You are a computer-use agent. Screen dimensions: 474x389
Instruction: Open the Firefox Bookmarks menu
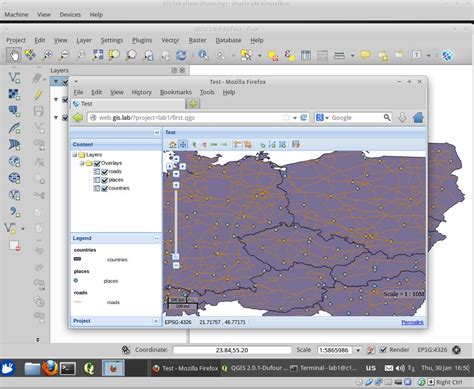click(x=176, y=92)
